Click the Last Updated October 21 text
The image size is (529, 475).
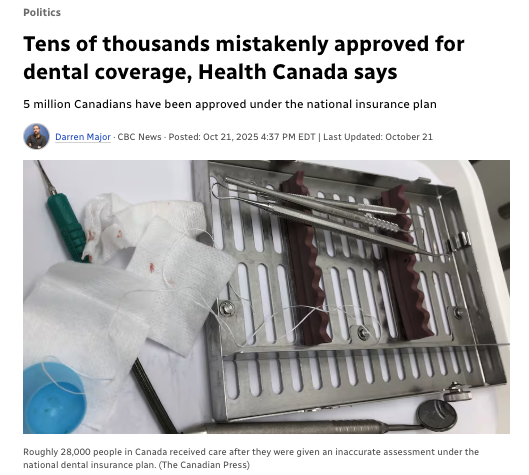pos(378,137)
